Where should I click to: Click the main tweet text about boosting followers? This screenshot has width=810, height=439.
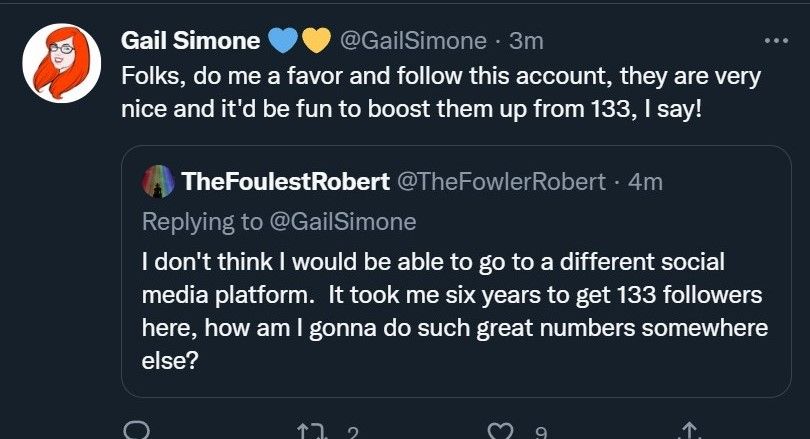click(440, 90)
